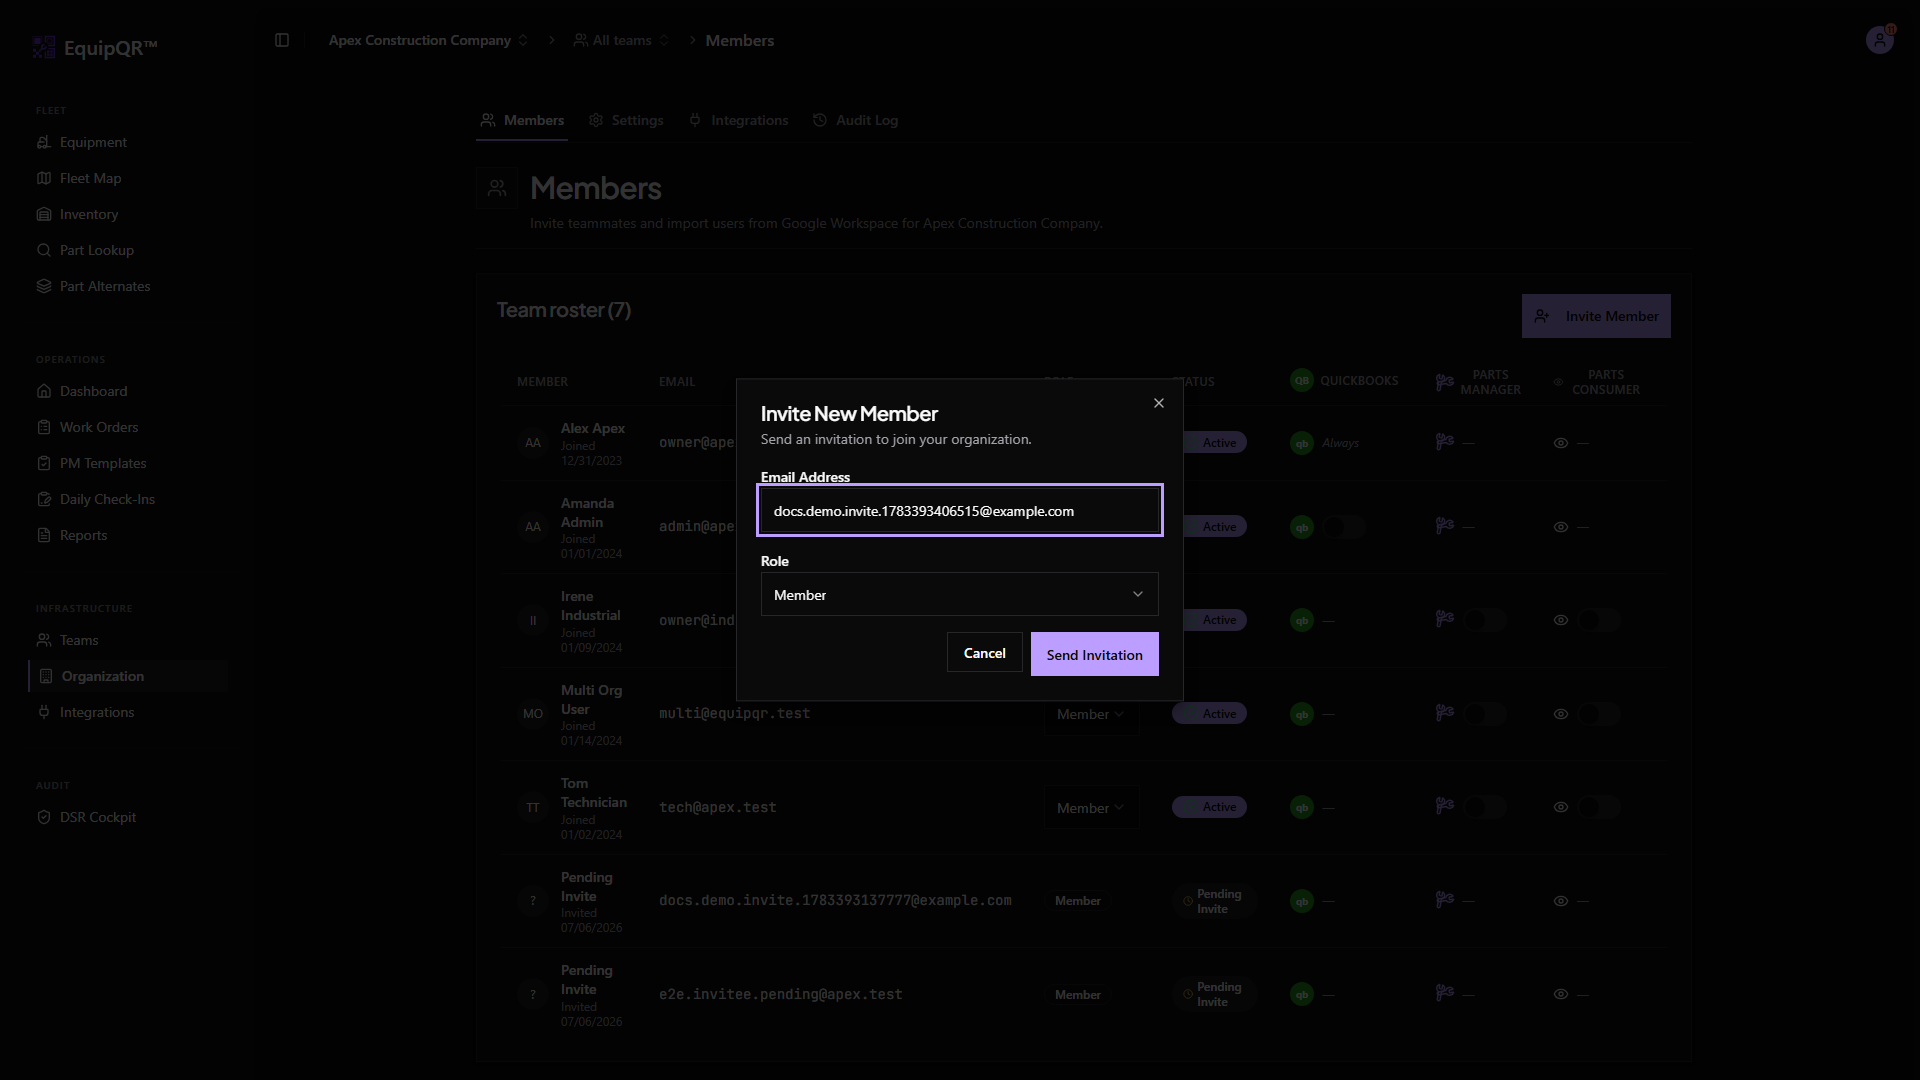Toggle QuickBooks access for Amanda Admin
Viewport: 1920px width, 1080px height.
click(x=1344, y=527)
